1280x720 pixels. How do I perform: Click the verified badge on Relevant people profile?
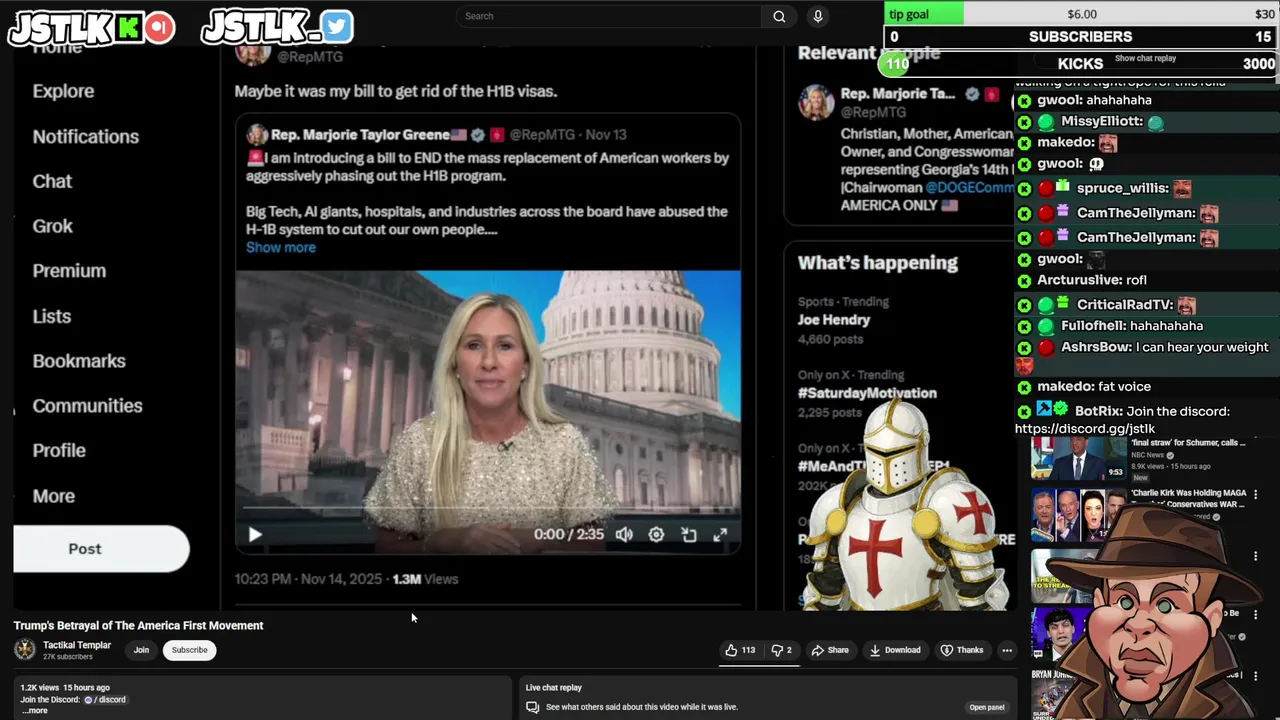971,94
